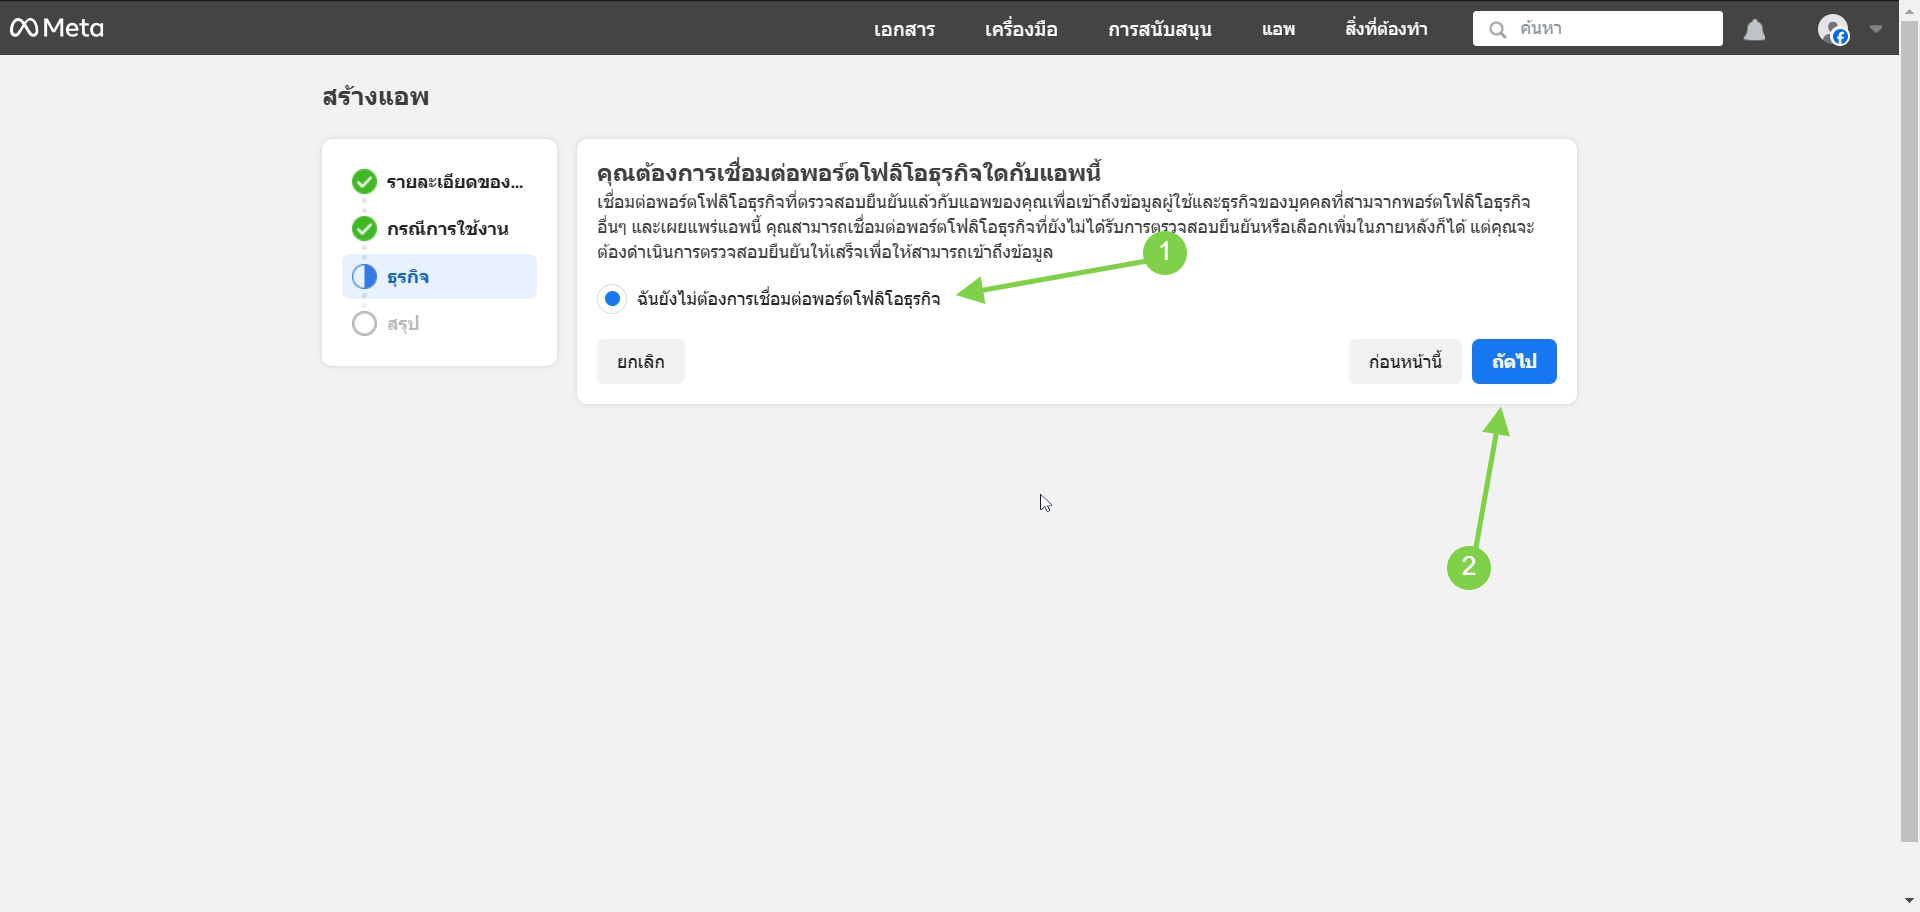1920x912 pixels.
Task: Focus the ค้นหา search field
Action: 1597,29
